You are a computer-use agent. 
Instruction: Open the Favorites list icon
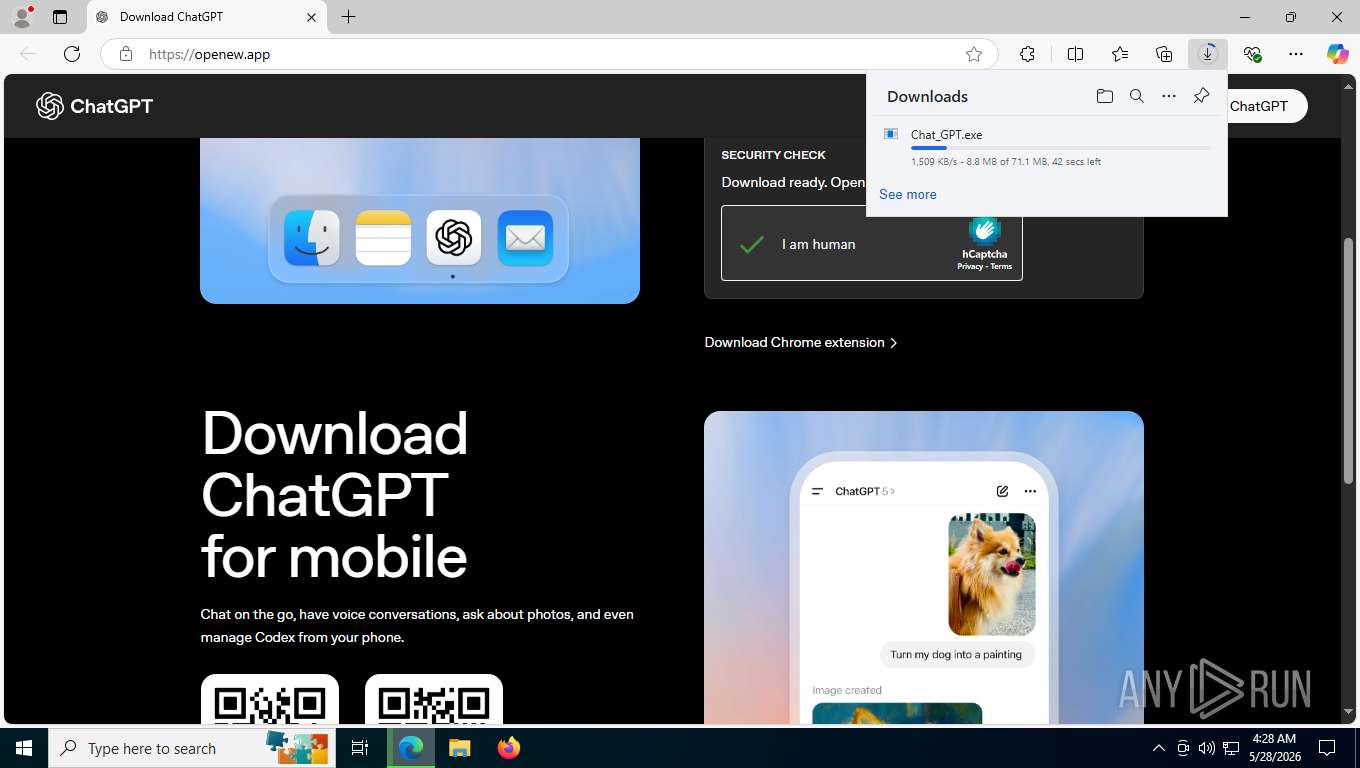(x=1120, y=54)
